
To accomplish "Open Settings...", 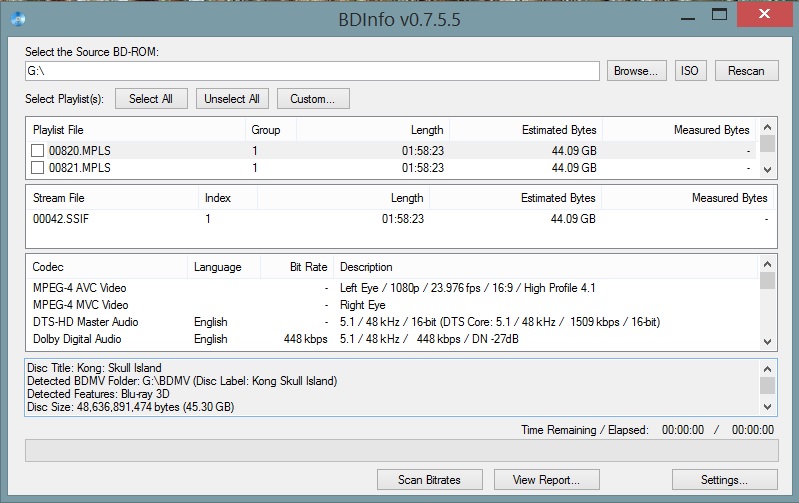I will coord(724,480).
